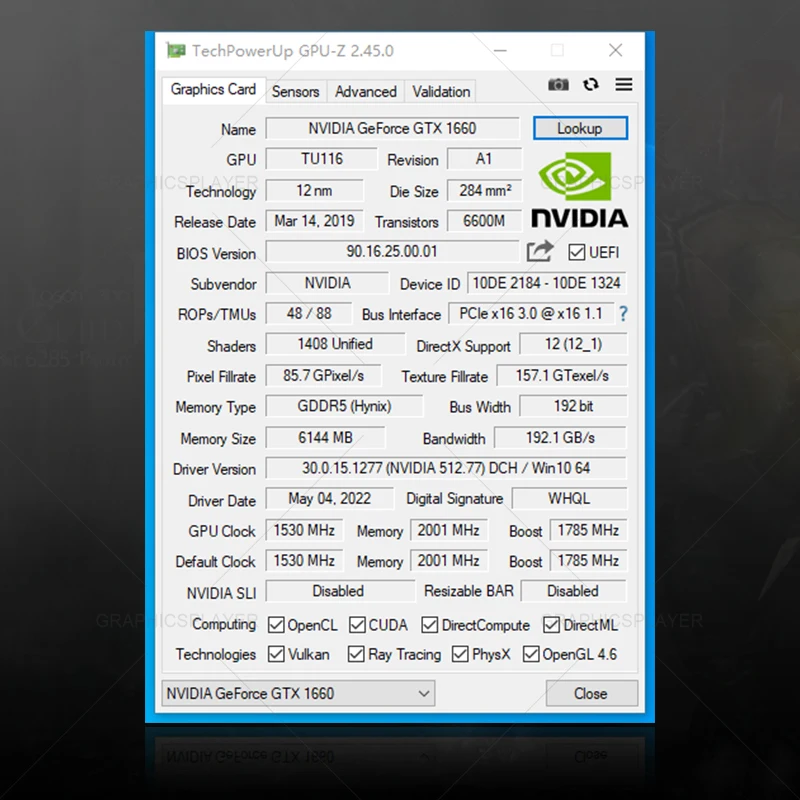The width and height of the screenshot is (800, 800).
Task: Click the Revision value A1
Action: point(484,159)
